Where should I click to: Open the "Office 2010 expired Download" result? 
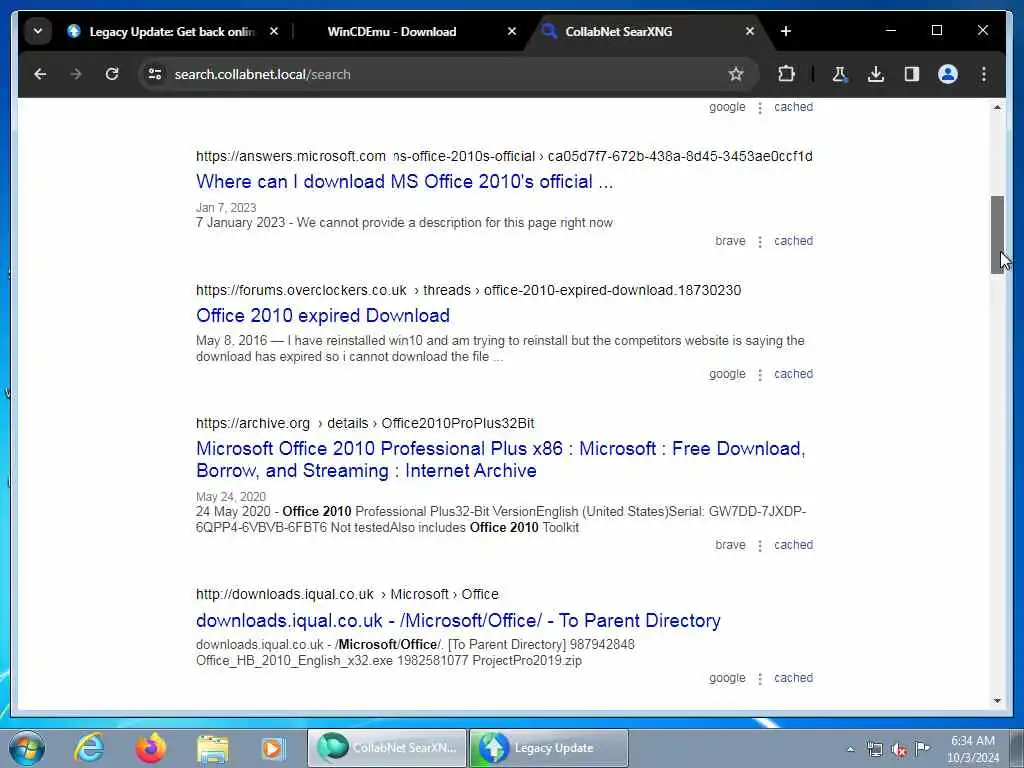323,315
